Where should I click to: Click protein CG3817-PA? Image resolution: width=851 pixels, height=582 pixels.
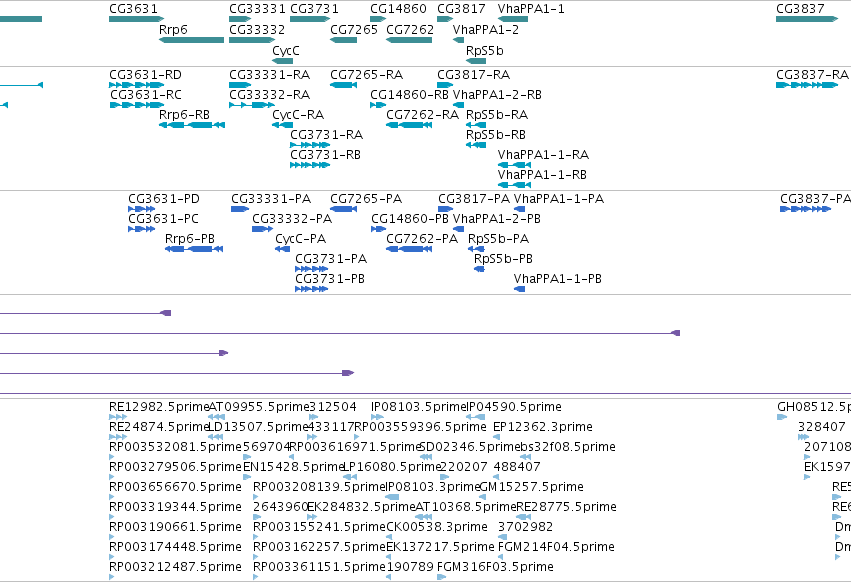point(474,199)
